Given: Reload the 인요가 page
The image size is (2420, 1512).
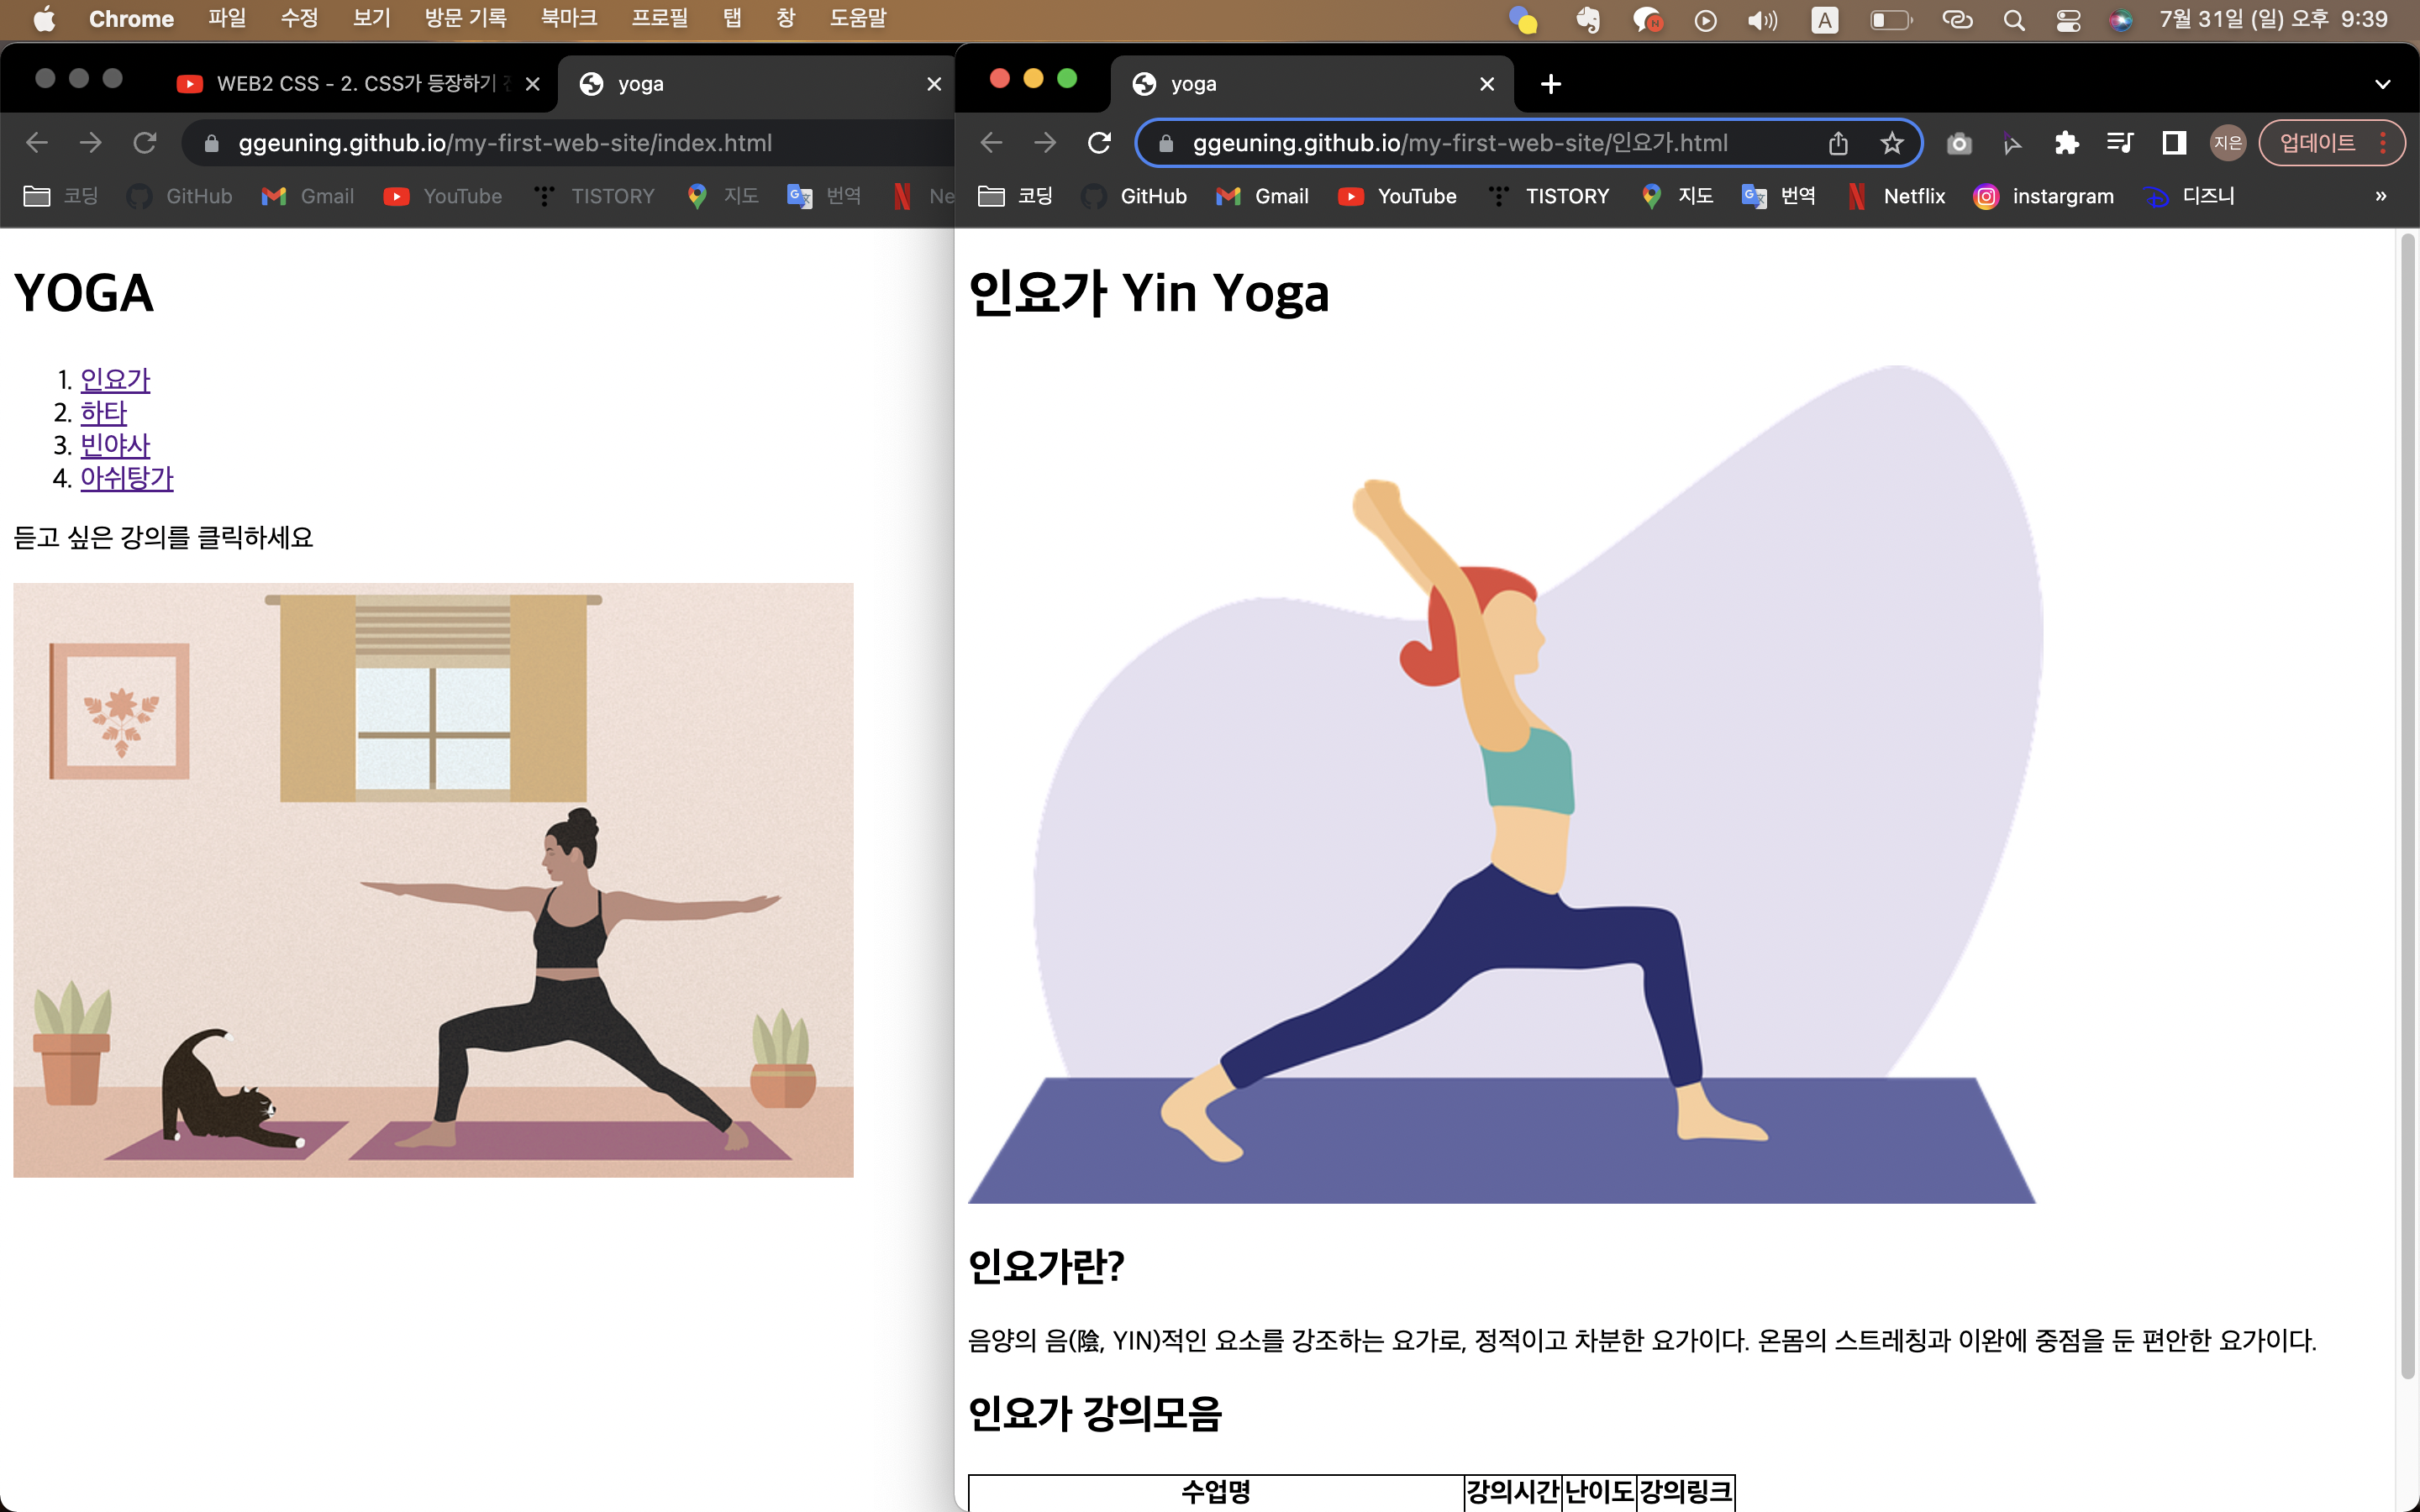Looking at the screenshot, I should 1099,143.
